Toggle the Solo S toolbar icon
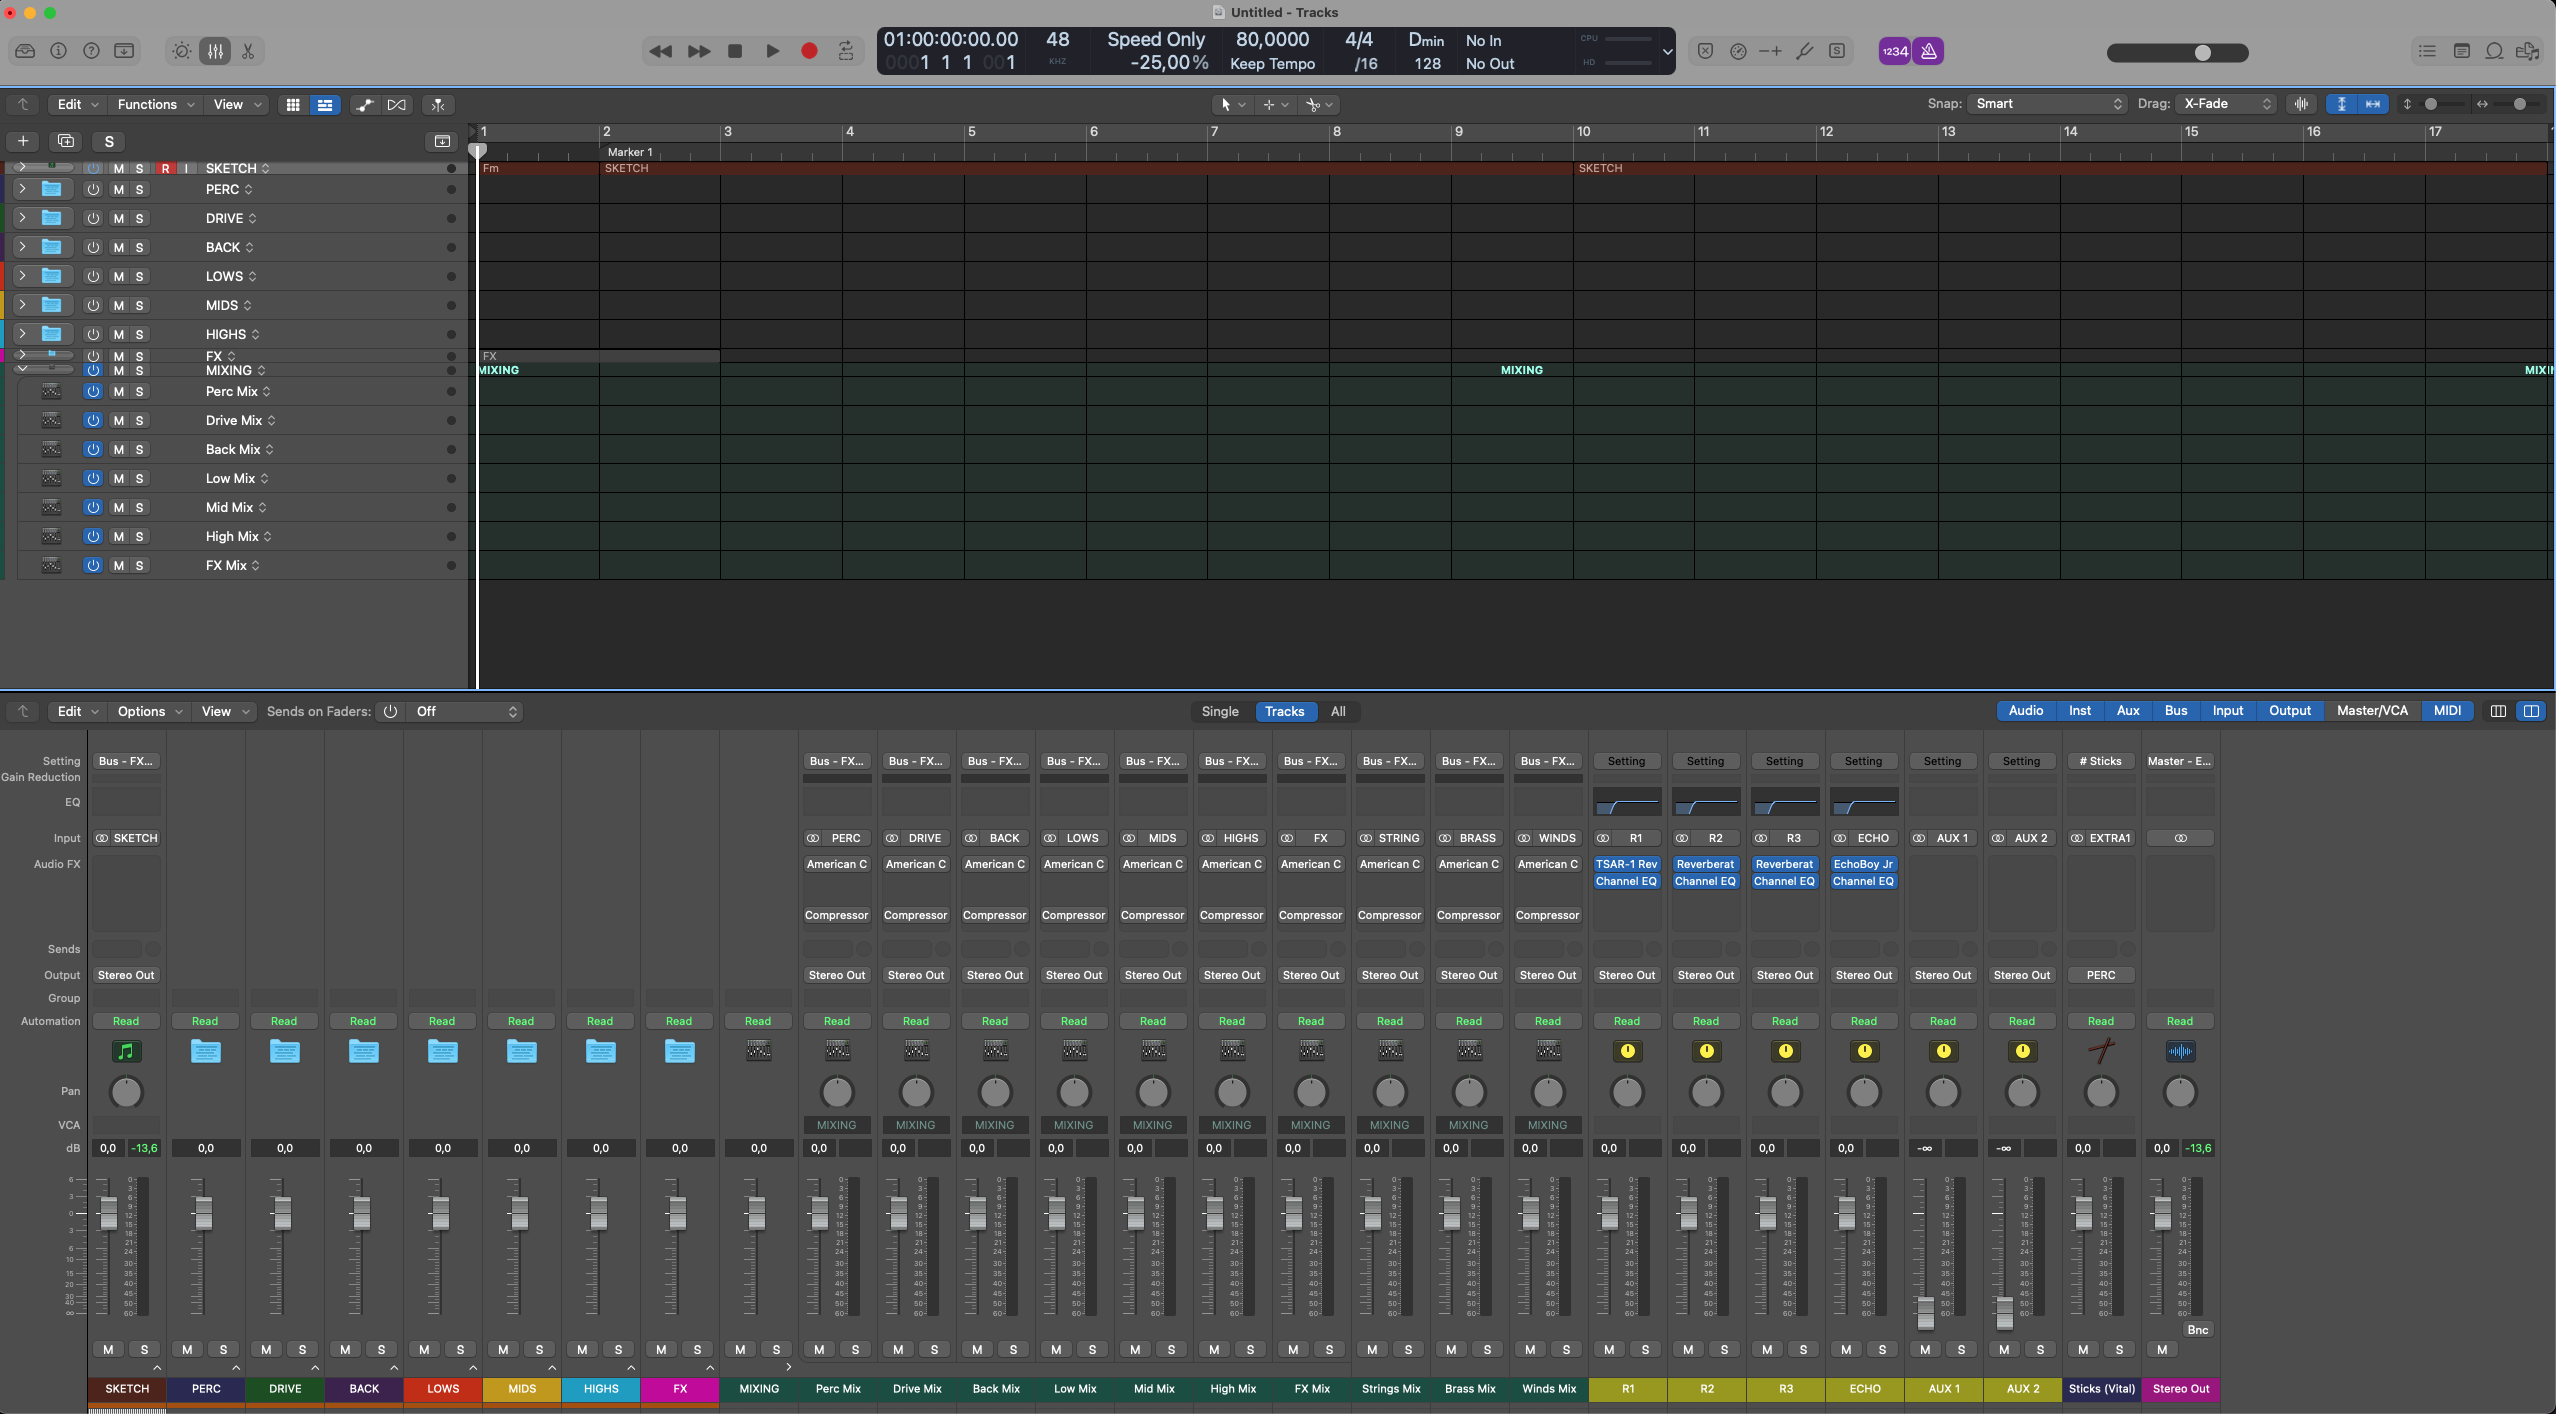 (1837, 51)
